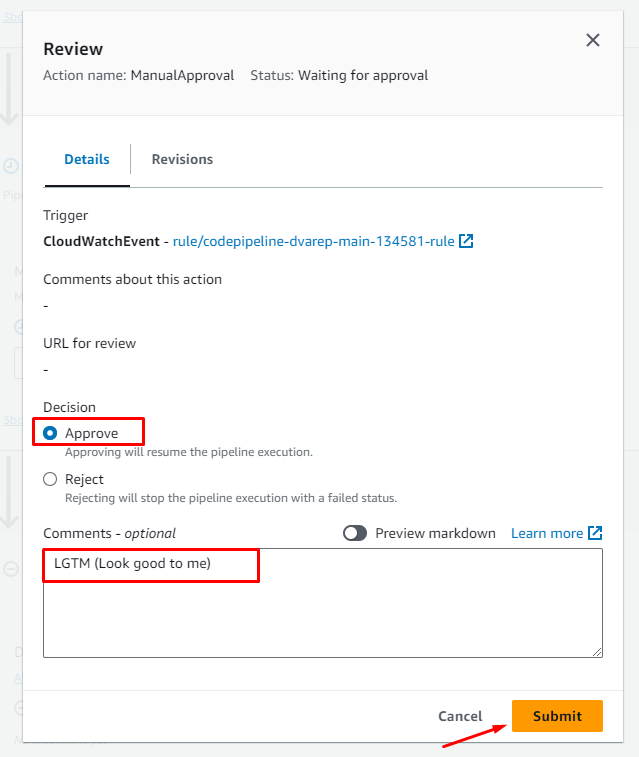Screen dimensions: 639x757
Task: Click faded link left of Decision label
Action: tap(10, 420)
